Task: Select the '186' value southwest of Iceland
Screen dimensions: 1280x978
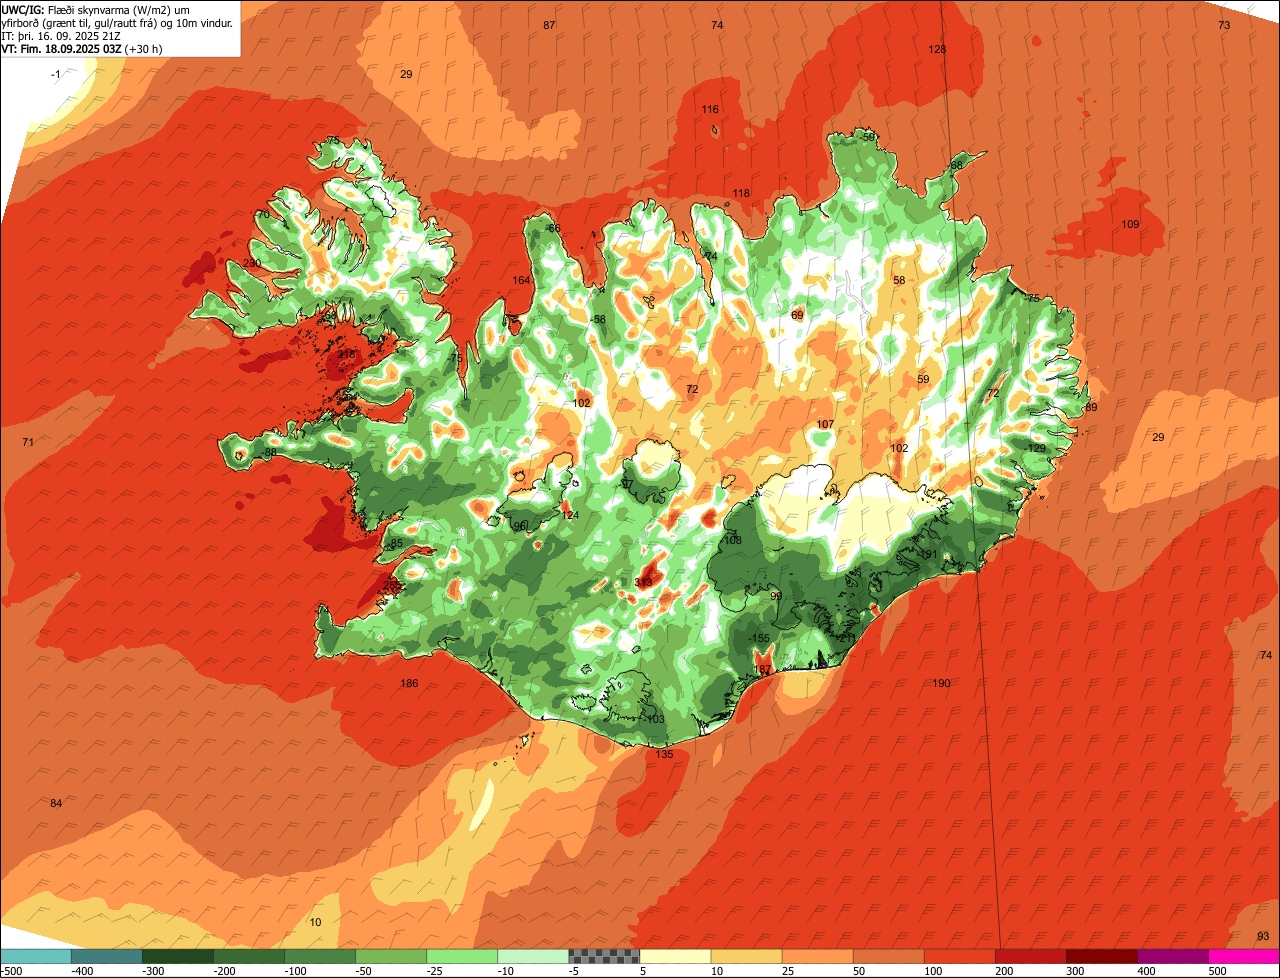Action: click(x=409, y=684)
